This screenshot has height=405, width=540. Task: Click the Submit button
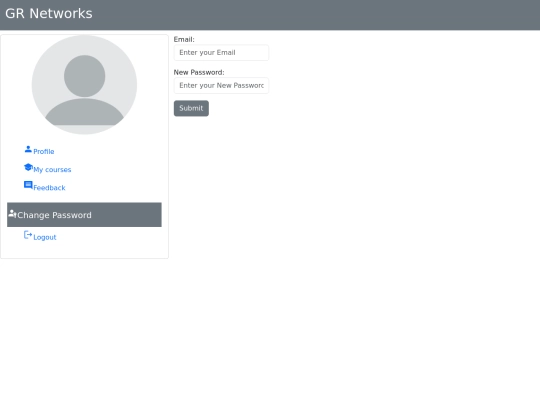(191, 108)
